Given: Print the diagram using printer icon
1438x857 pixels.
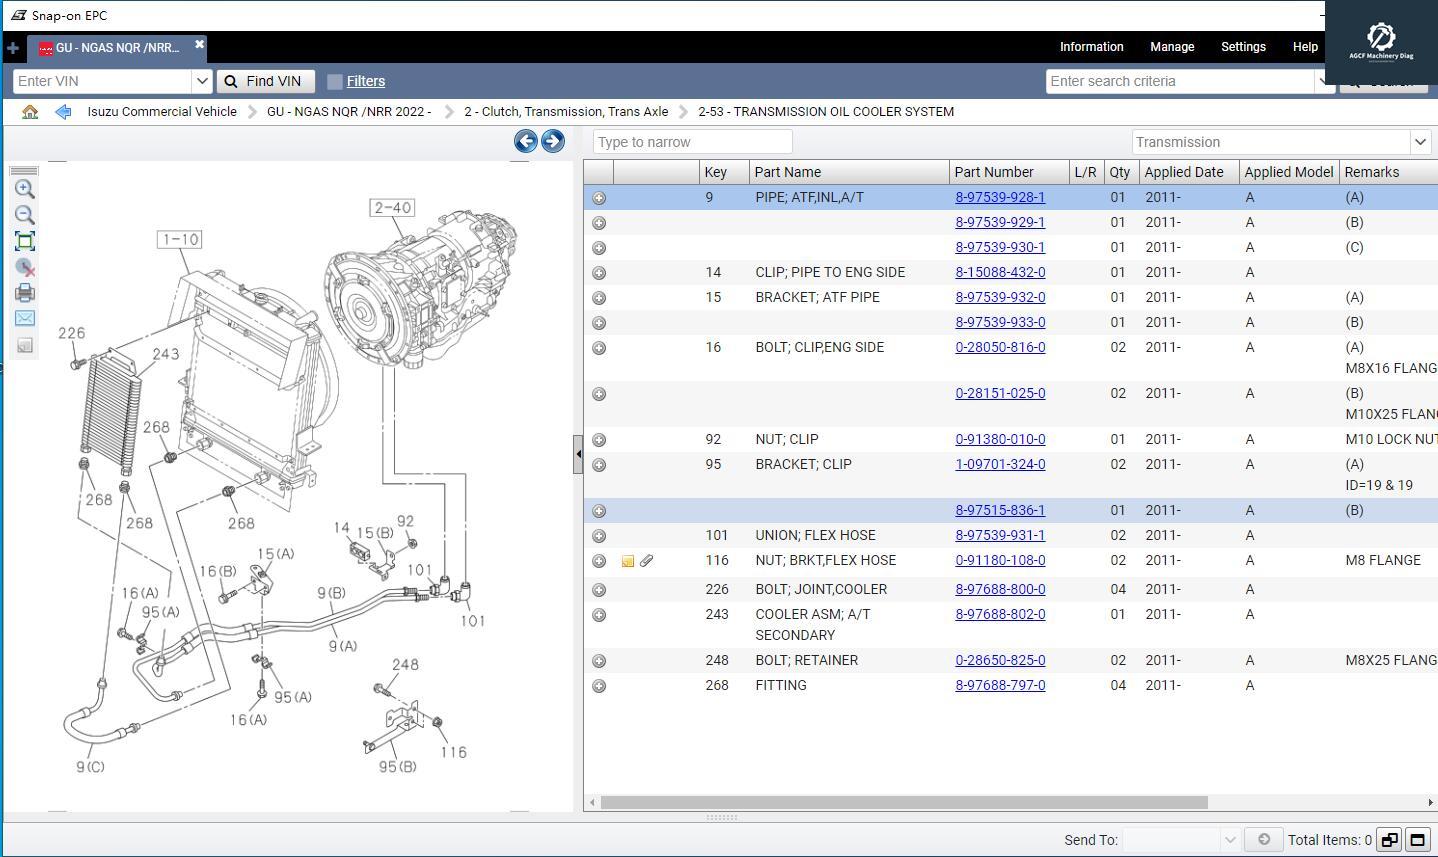Looking at the screenshot, I should [x=25, y=293].
